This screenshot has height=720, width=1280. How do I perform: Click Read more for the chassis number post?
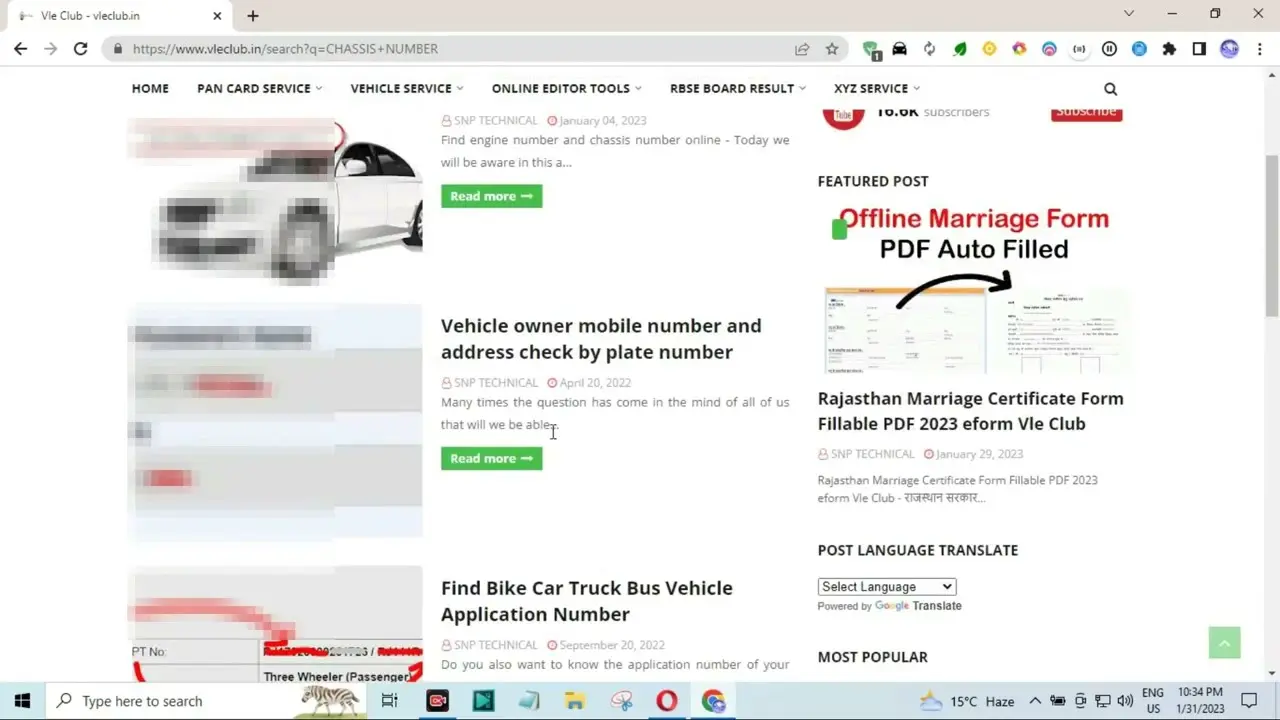point(491,196)
